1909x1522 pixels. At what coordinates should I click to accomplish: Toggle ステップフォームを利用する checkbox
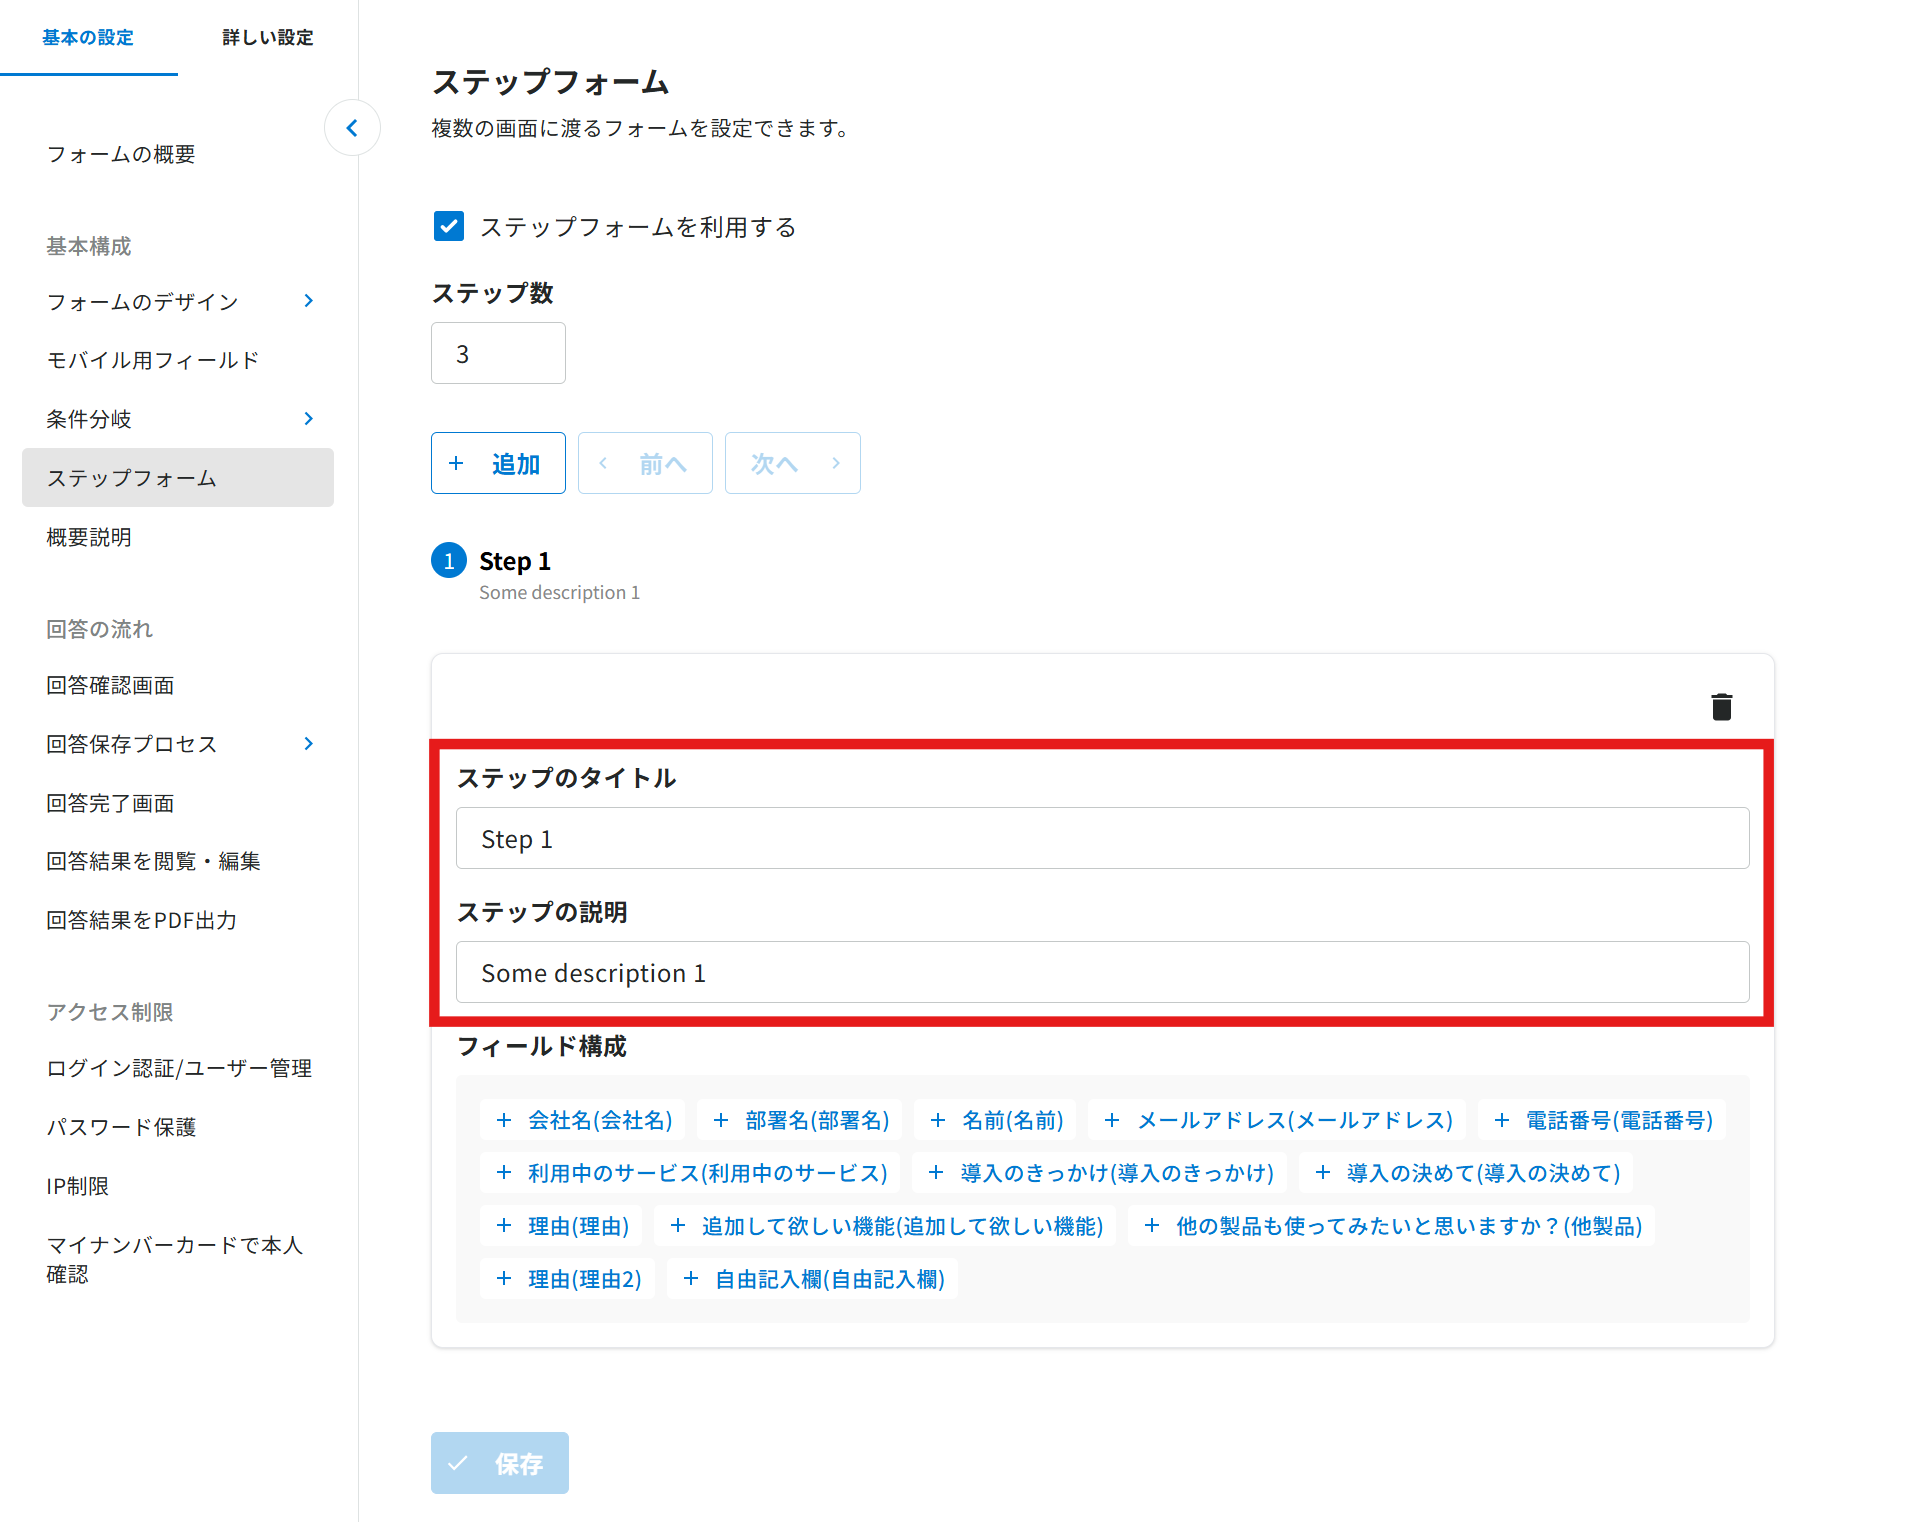[x=449, y=227]
